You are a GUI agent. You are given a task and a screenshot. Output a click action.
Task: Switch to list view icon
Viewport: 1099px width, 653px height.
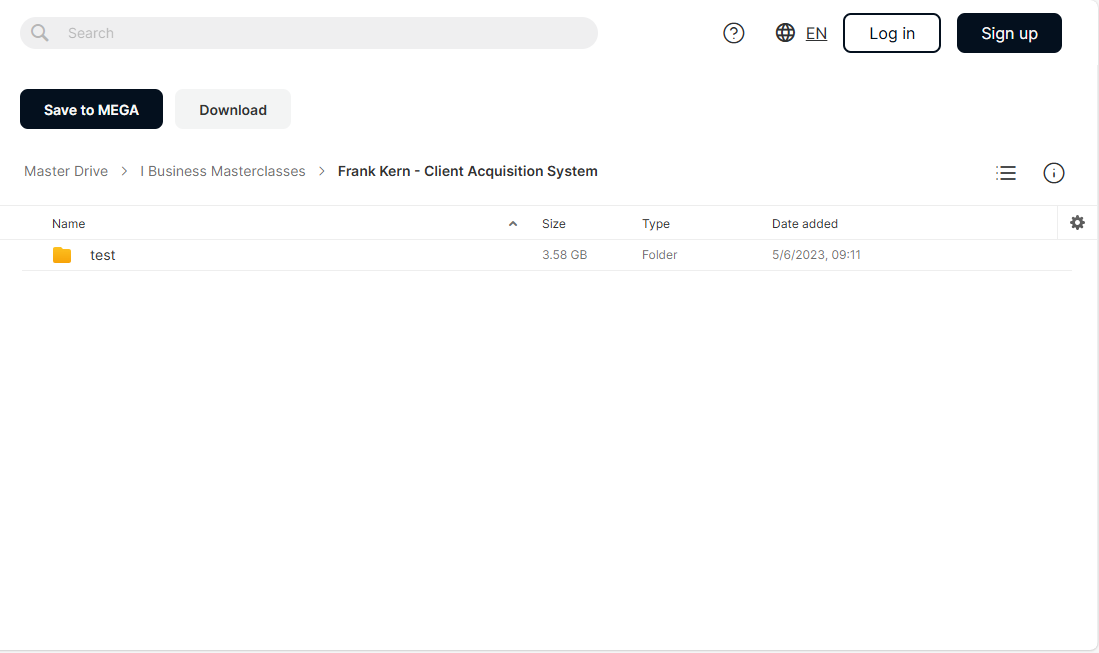(x=1006, y=173)
